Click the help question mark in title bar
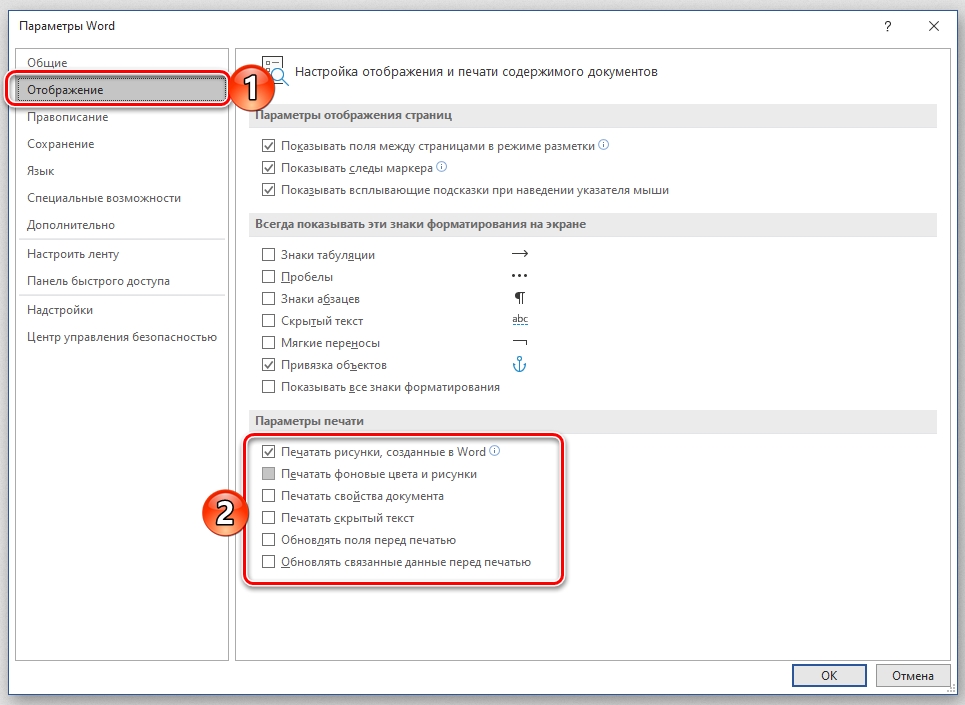This screenshot has height=705, width=965. (x=887, y=26)
